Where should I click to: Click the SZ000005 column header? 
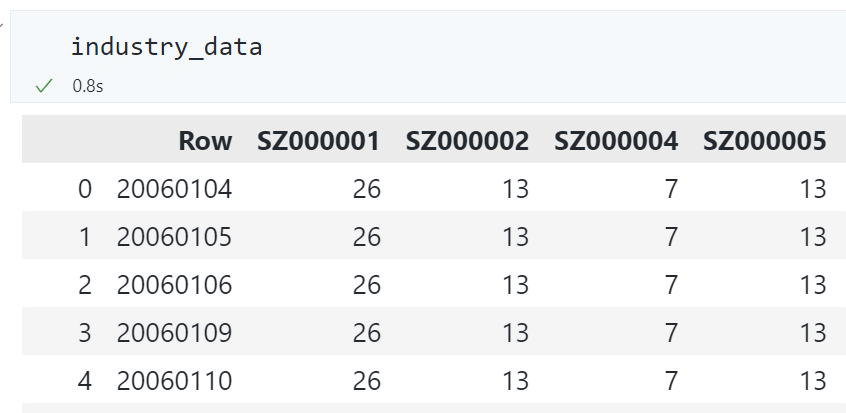point(765,141)
